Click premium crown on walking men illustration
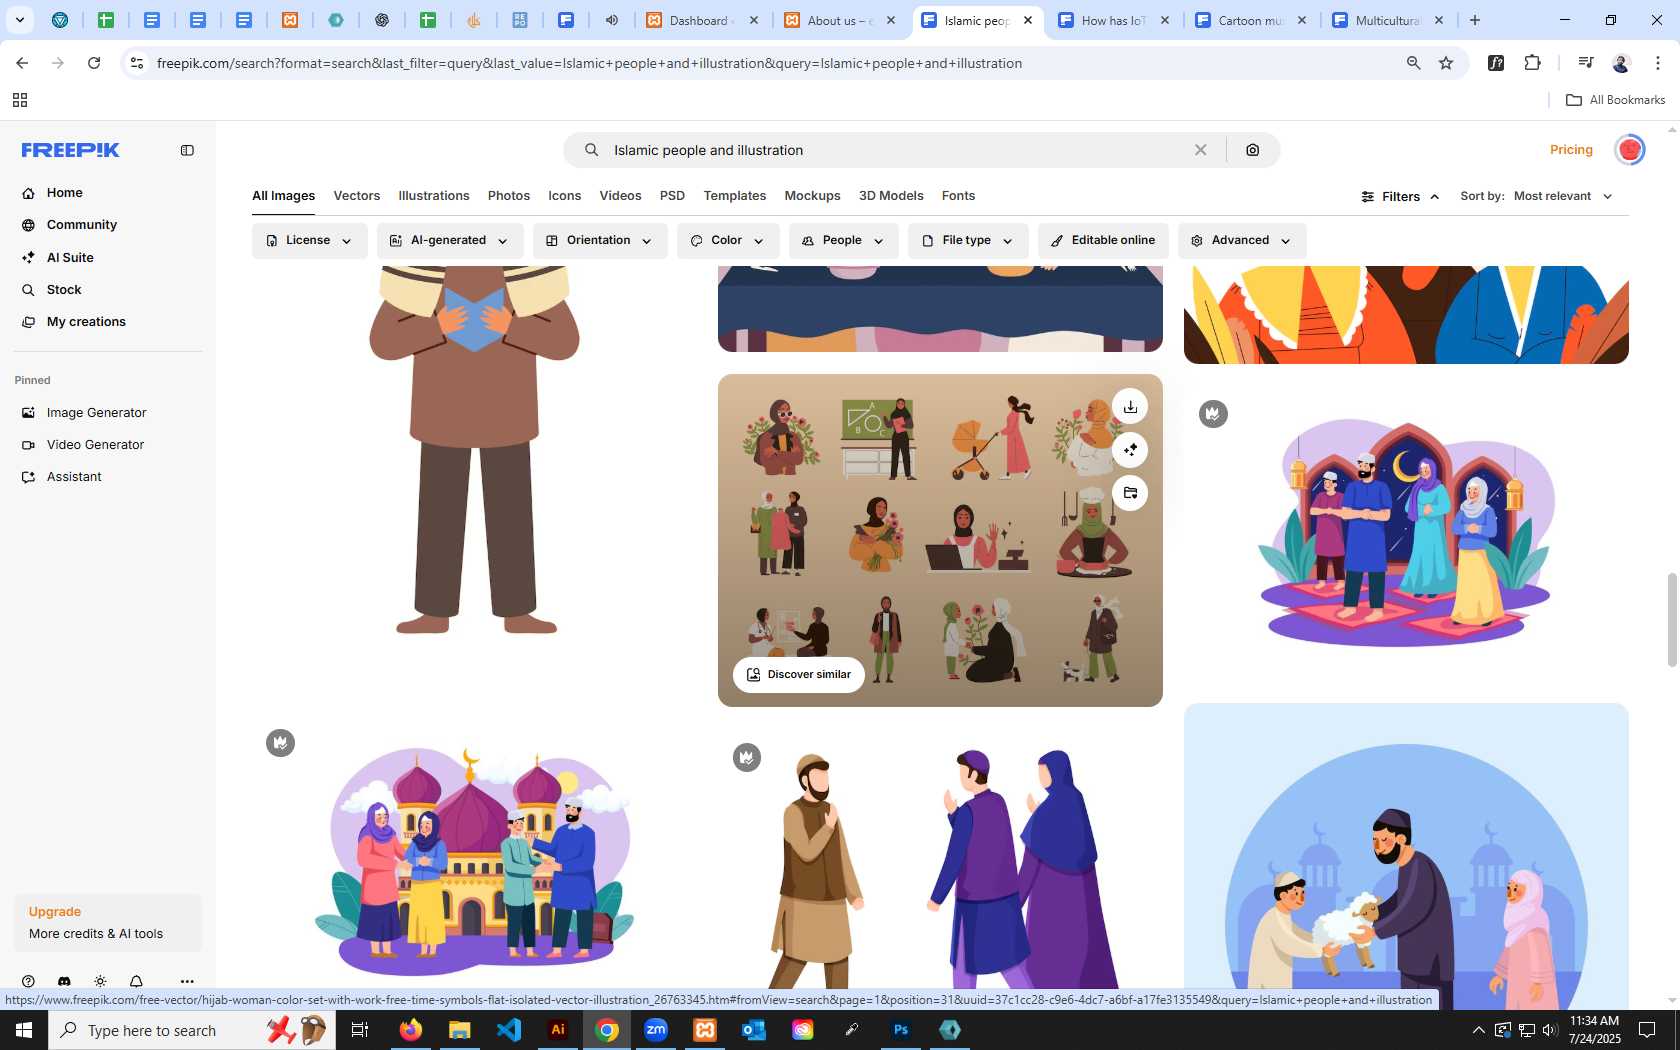1680x1050 pixels. 746,758
